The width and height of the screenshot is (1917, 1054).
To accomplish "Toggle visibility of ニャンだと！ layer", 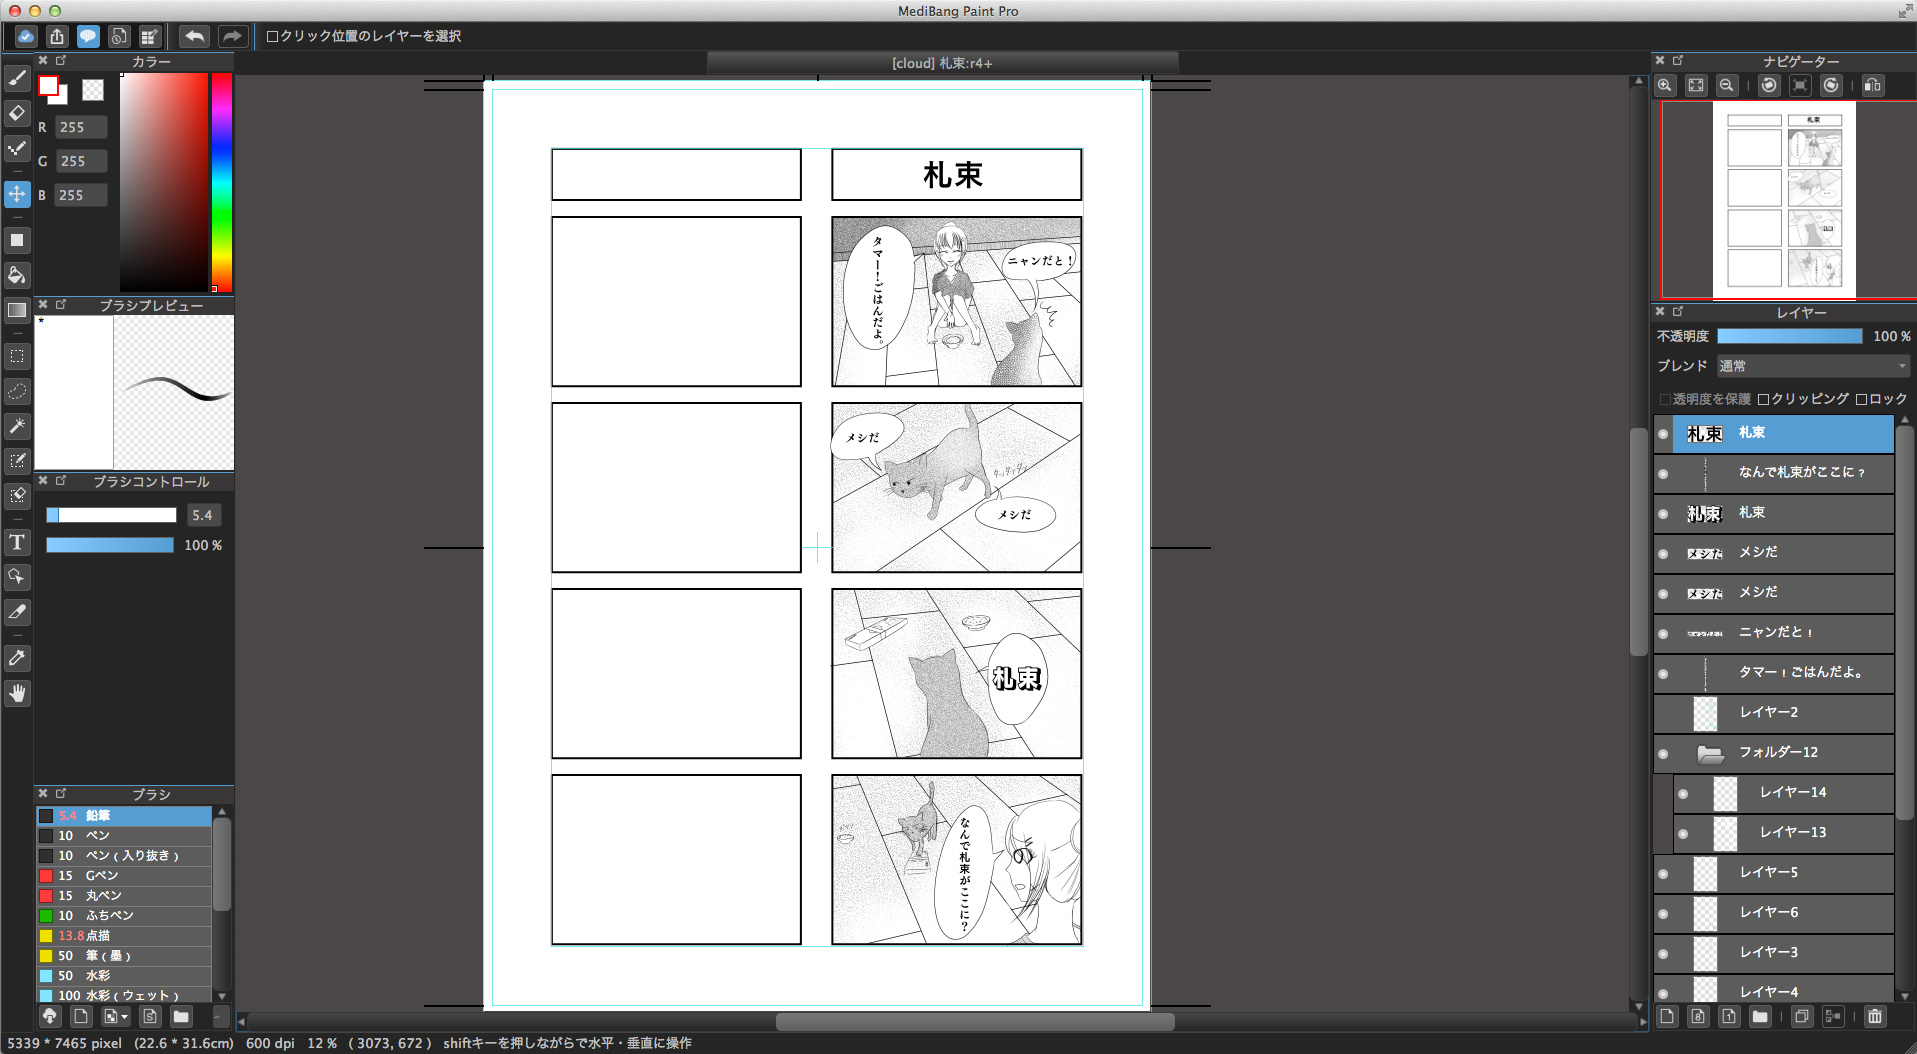I will [1663, 634].
